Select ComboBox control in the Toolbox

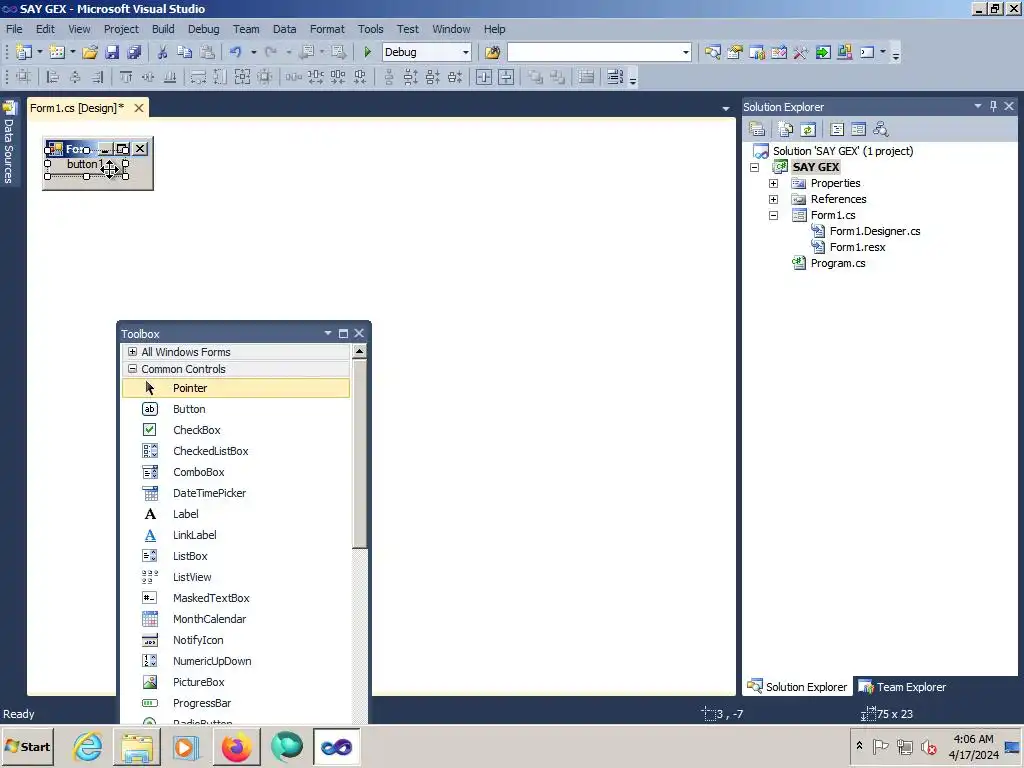[x=236, y=472]
